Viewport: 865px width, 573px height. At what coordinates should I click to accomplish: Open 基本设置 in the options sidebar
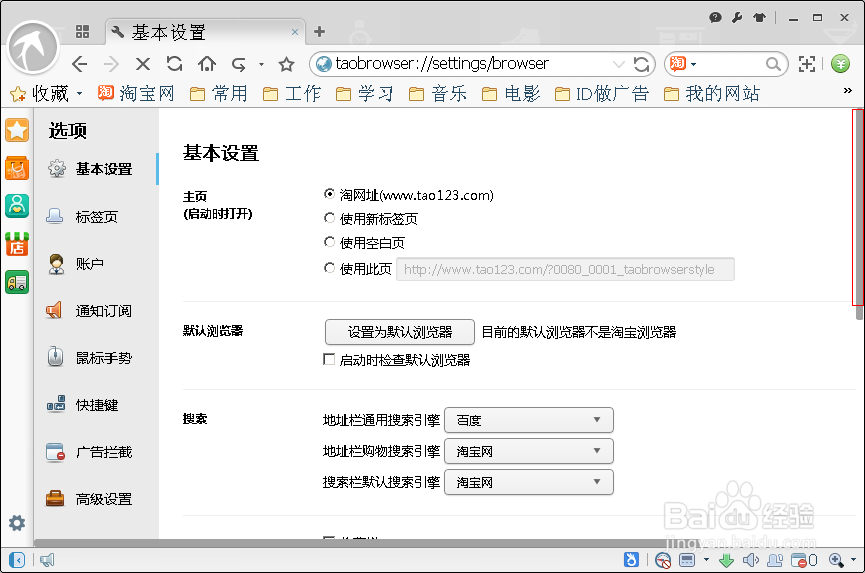(97, 169)
